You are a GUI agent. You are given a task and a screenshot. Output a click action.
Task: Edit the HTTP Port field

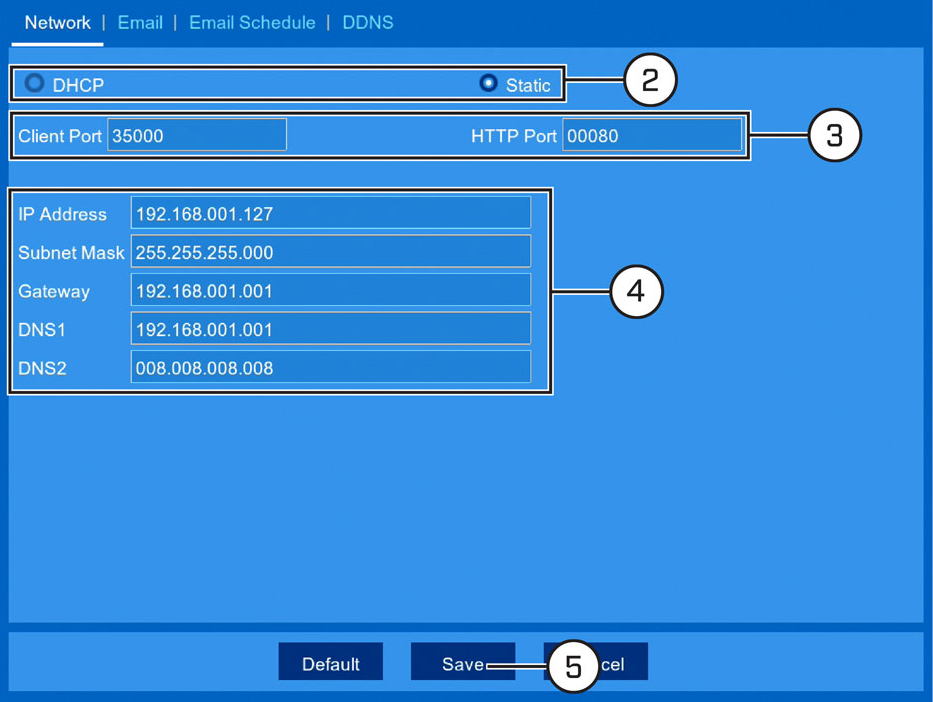[x=652, y=135]
